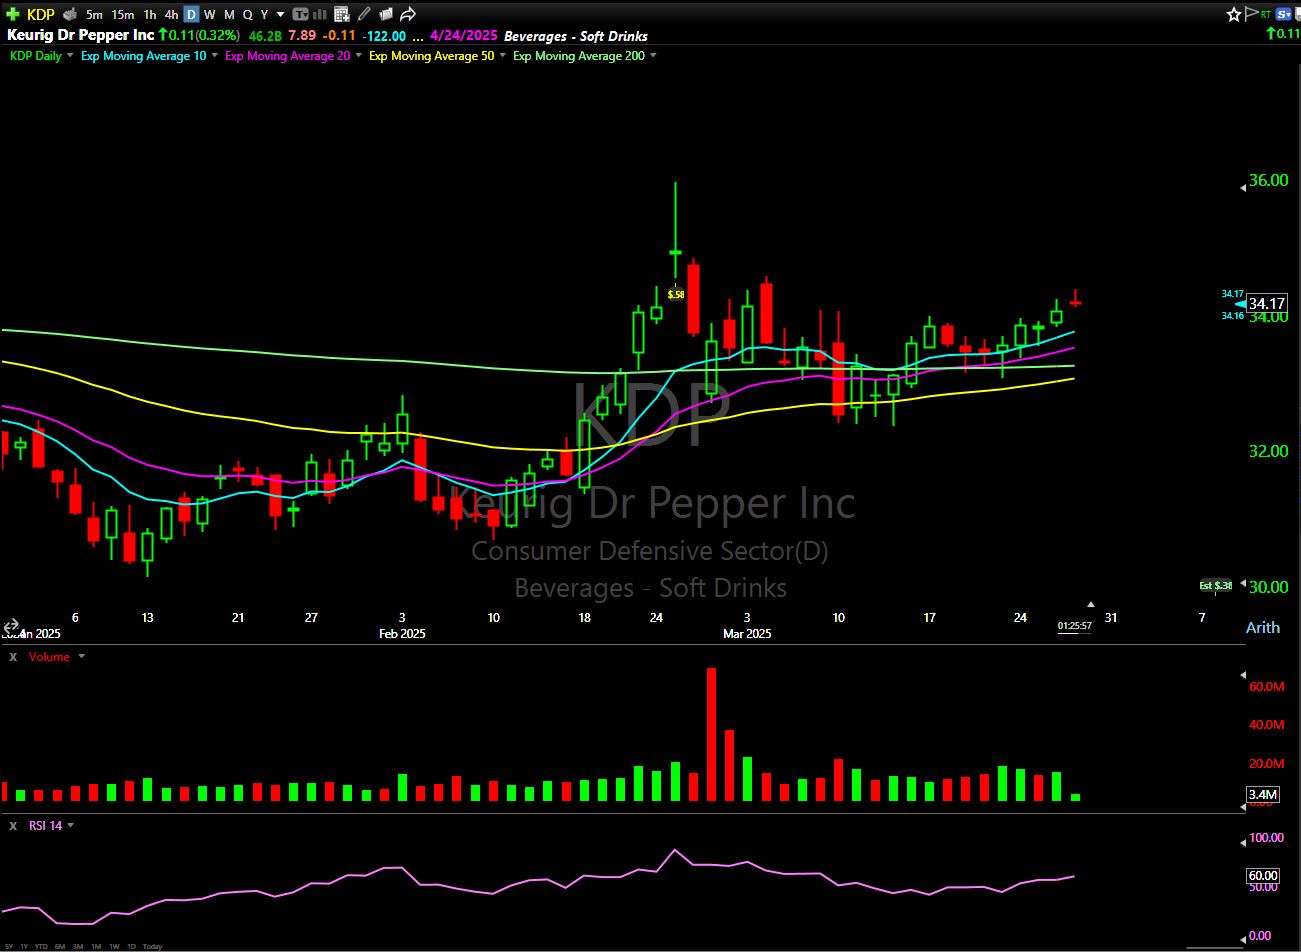
Task: Set chart range to 1D
Action: 131,946
